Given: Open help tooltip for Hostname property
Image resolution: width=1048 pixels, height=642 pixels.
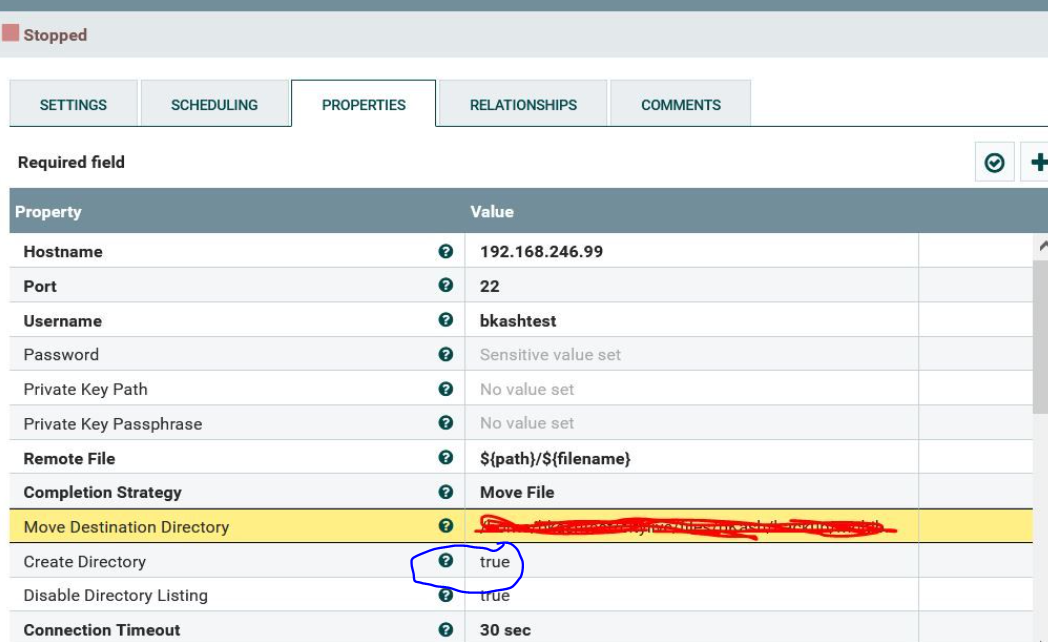Looking at the screenshot, I should pyautogui.click(x=447, y=251).
